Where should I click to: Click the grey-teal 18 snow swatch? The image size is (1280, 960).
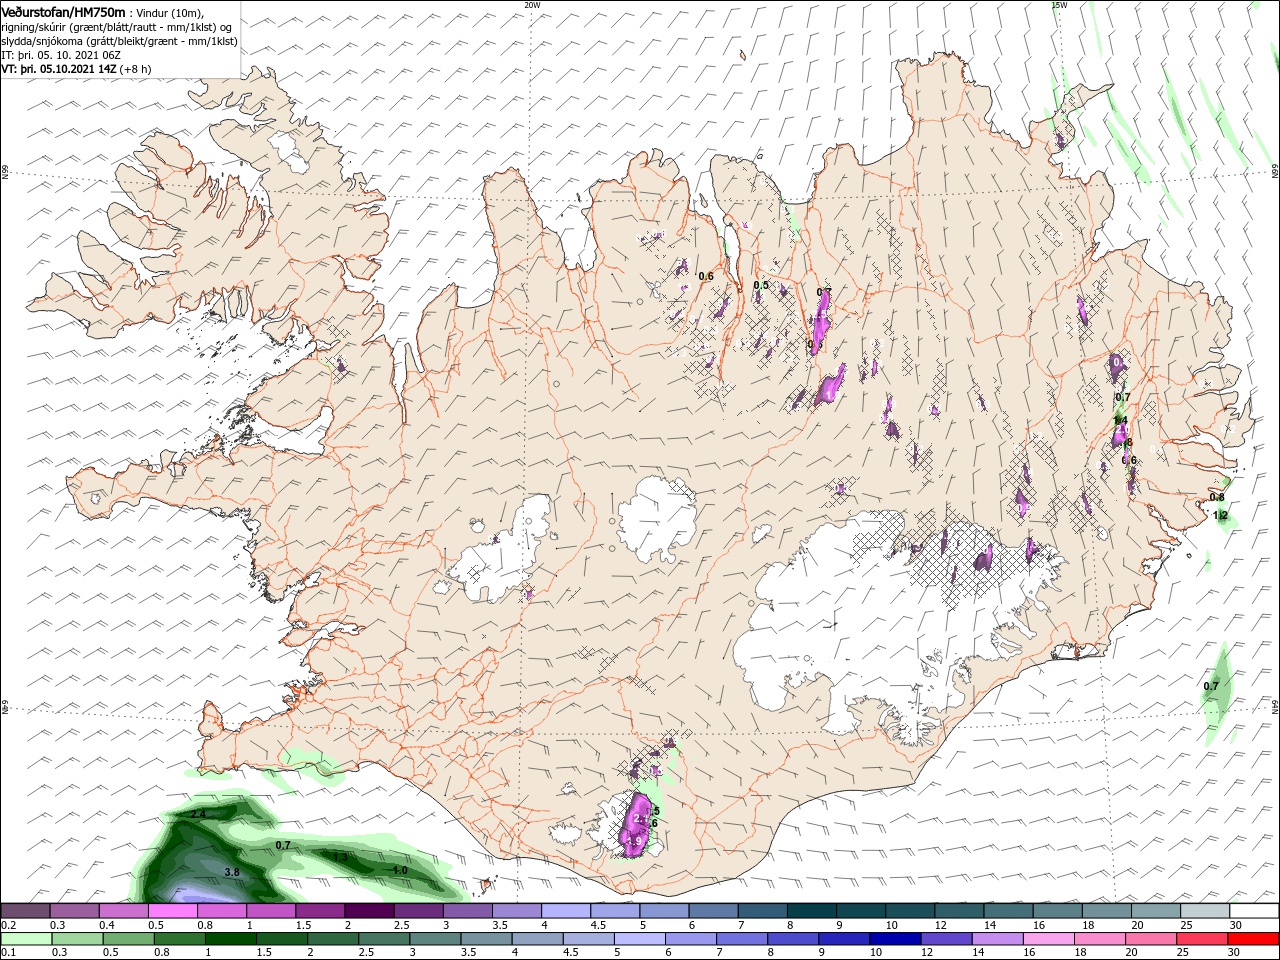pos(1105,911)
